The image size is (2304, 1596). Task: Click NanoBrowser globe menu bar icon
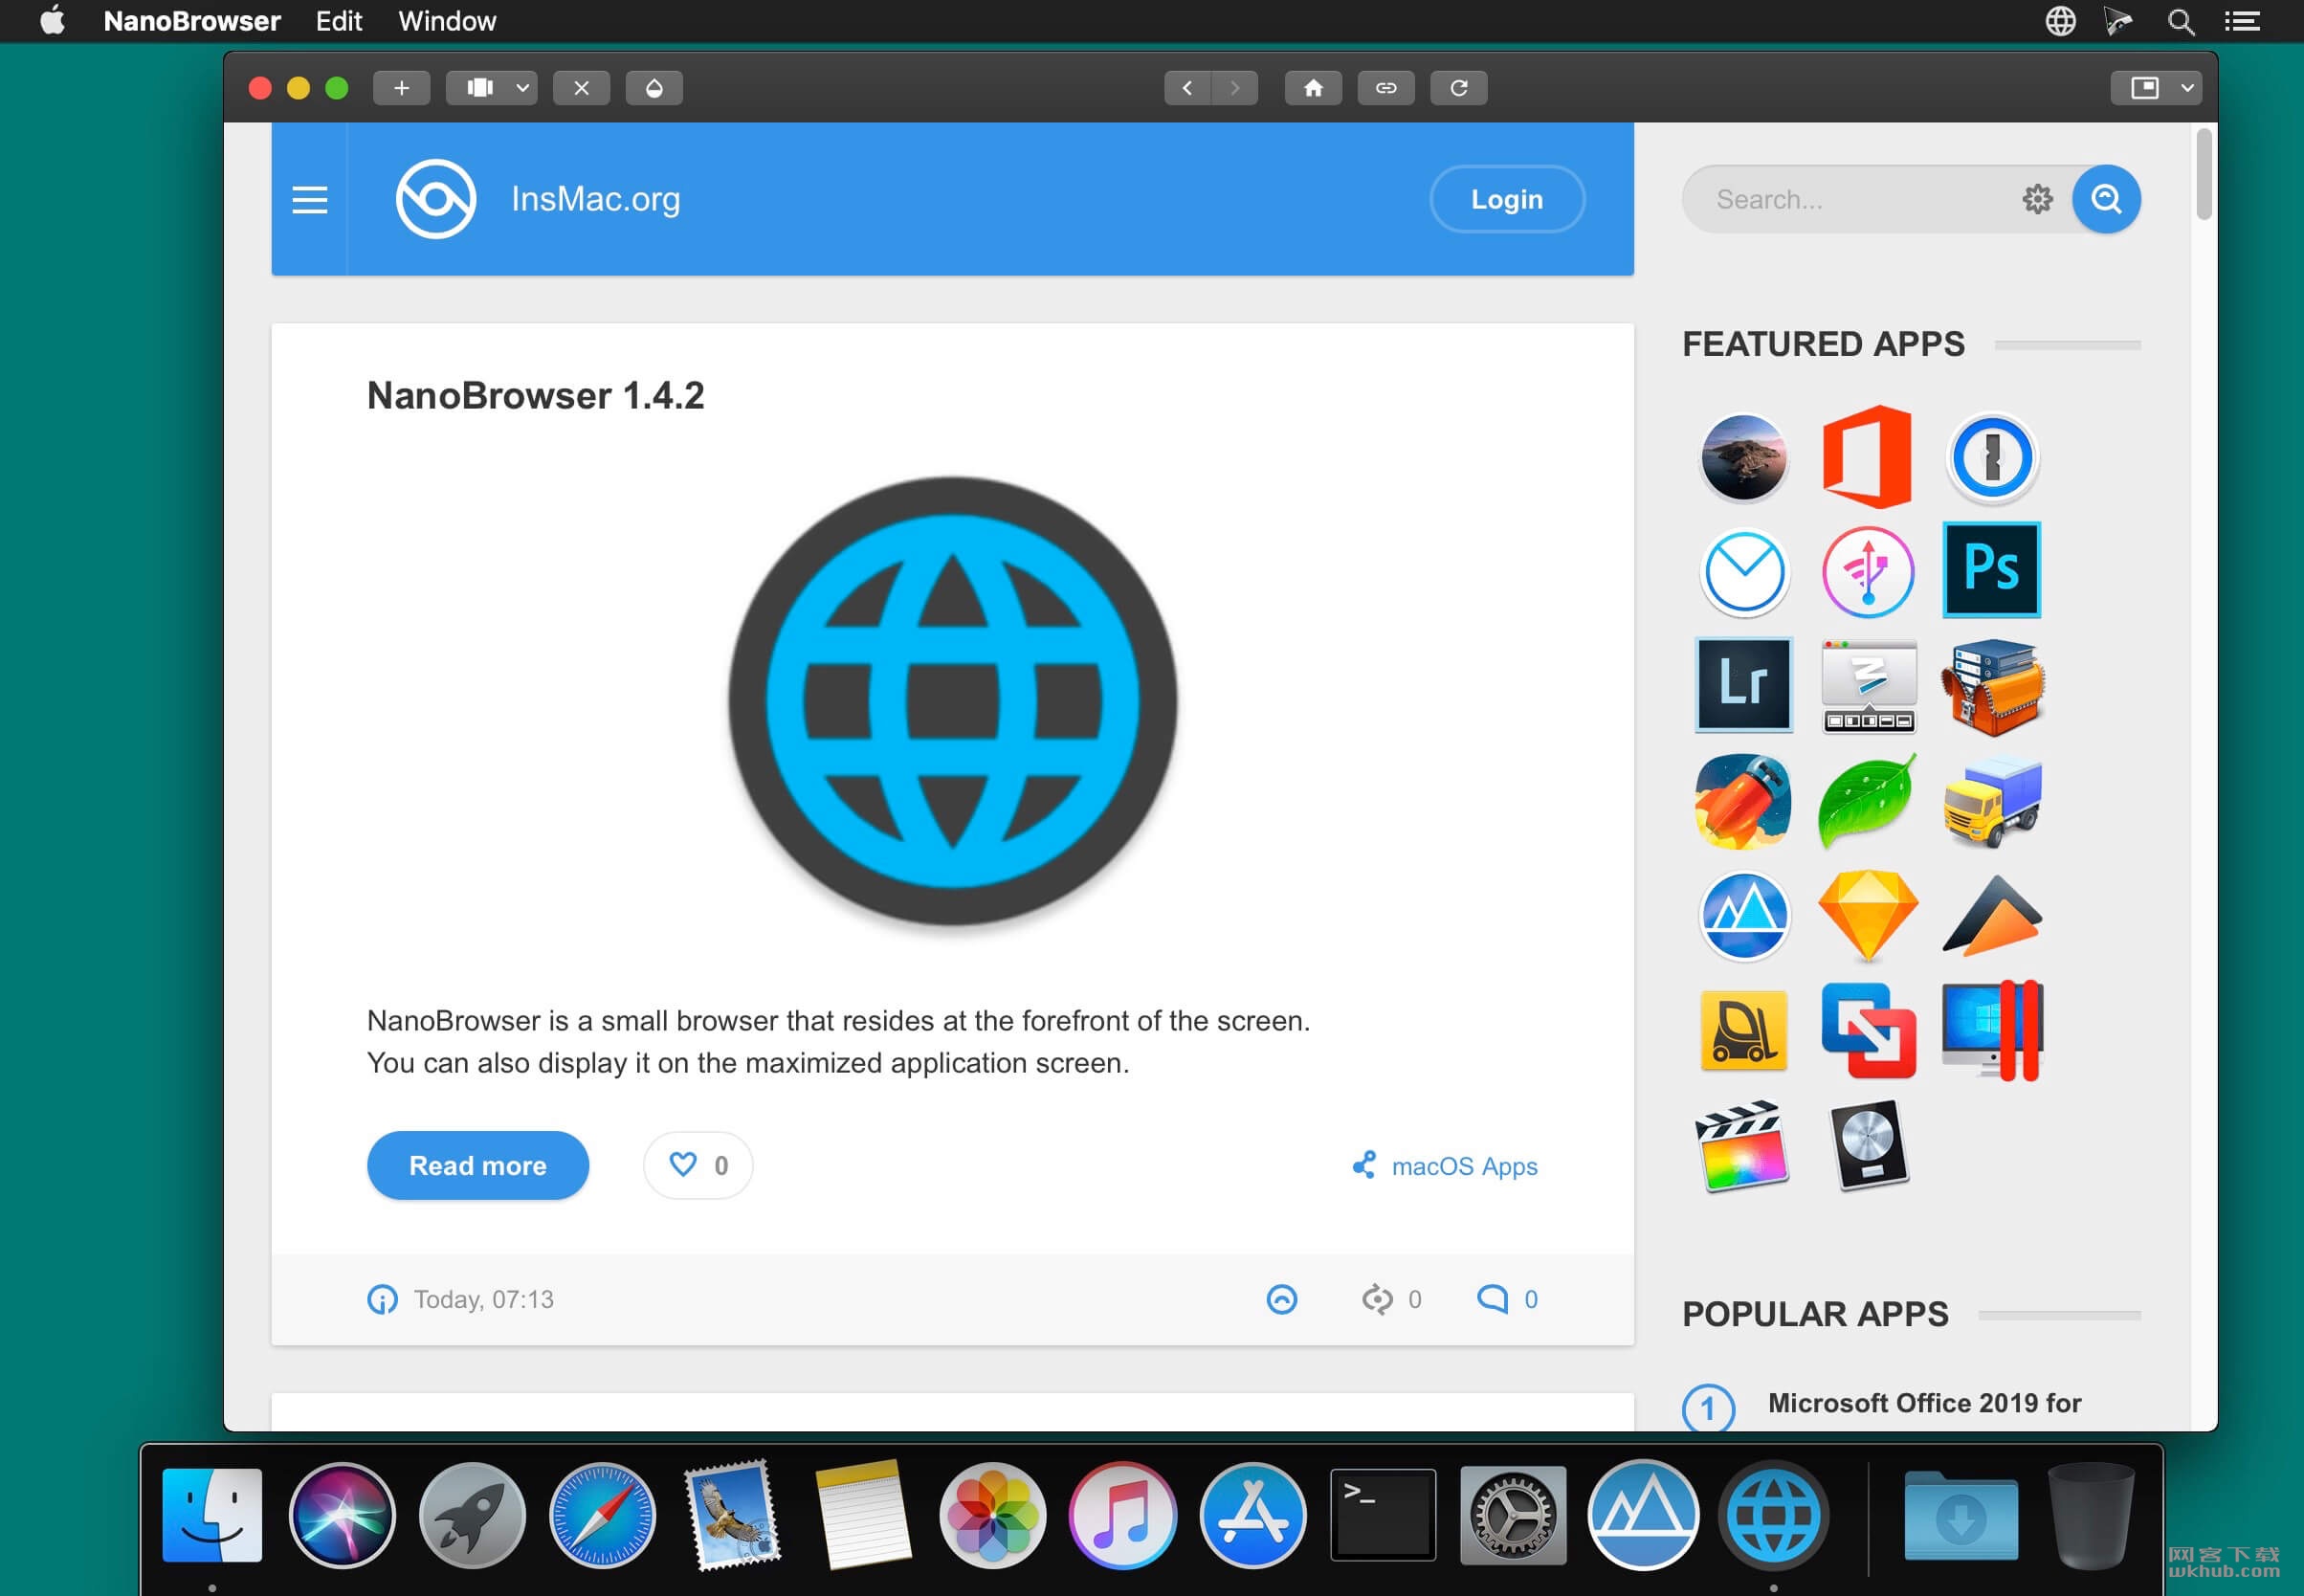pyautogui.click(x=2060, y=21)
